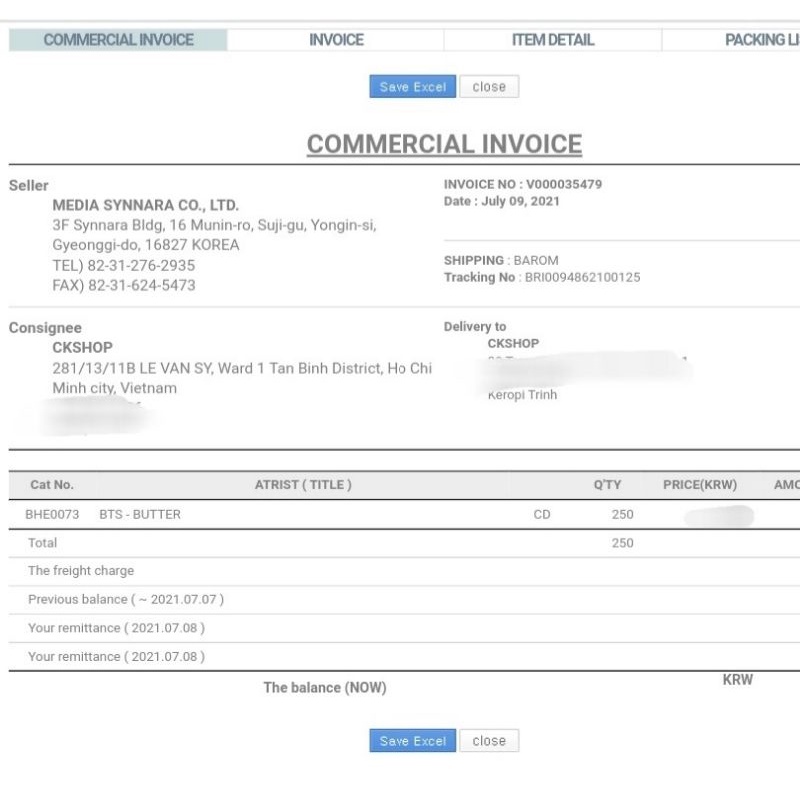Click the KRW currency label
The width and height of the screenshot is (800, 800).
pyautogui.click(x=737, y=680)
